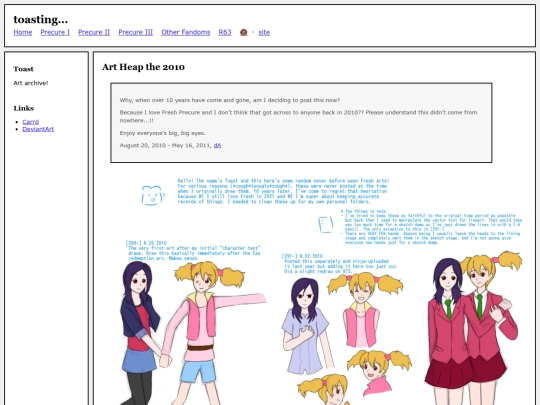Click the Links sidebar heading

pos(24,108)
